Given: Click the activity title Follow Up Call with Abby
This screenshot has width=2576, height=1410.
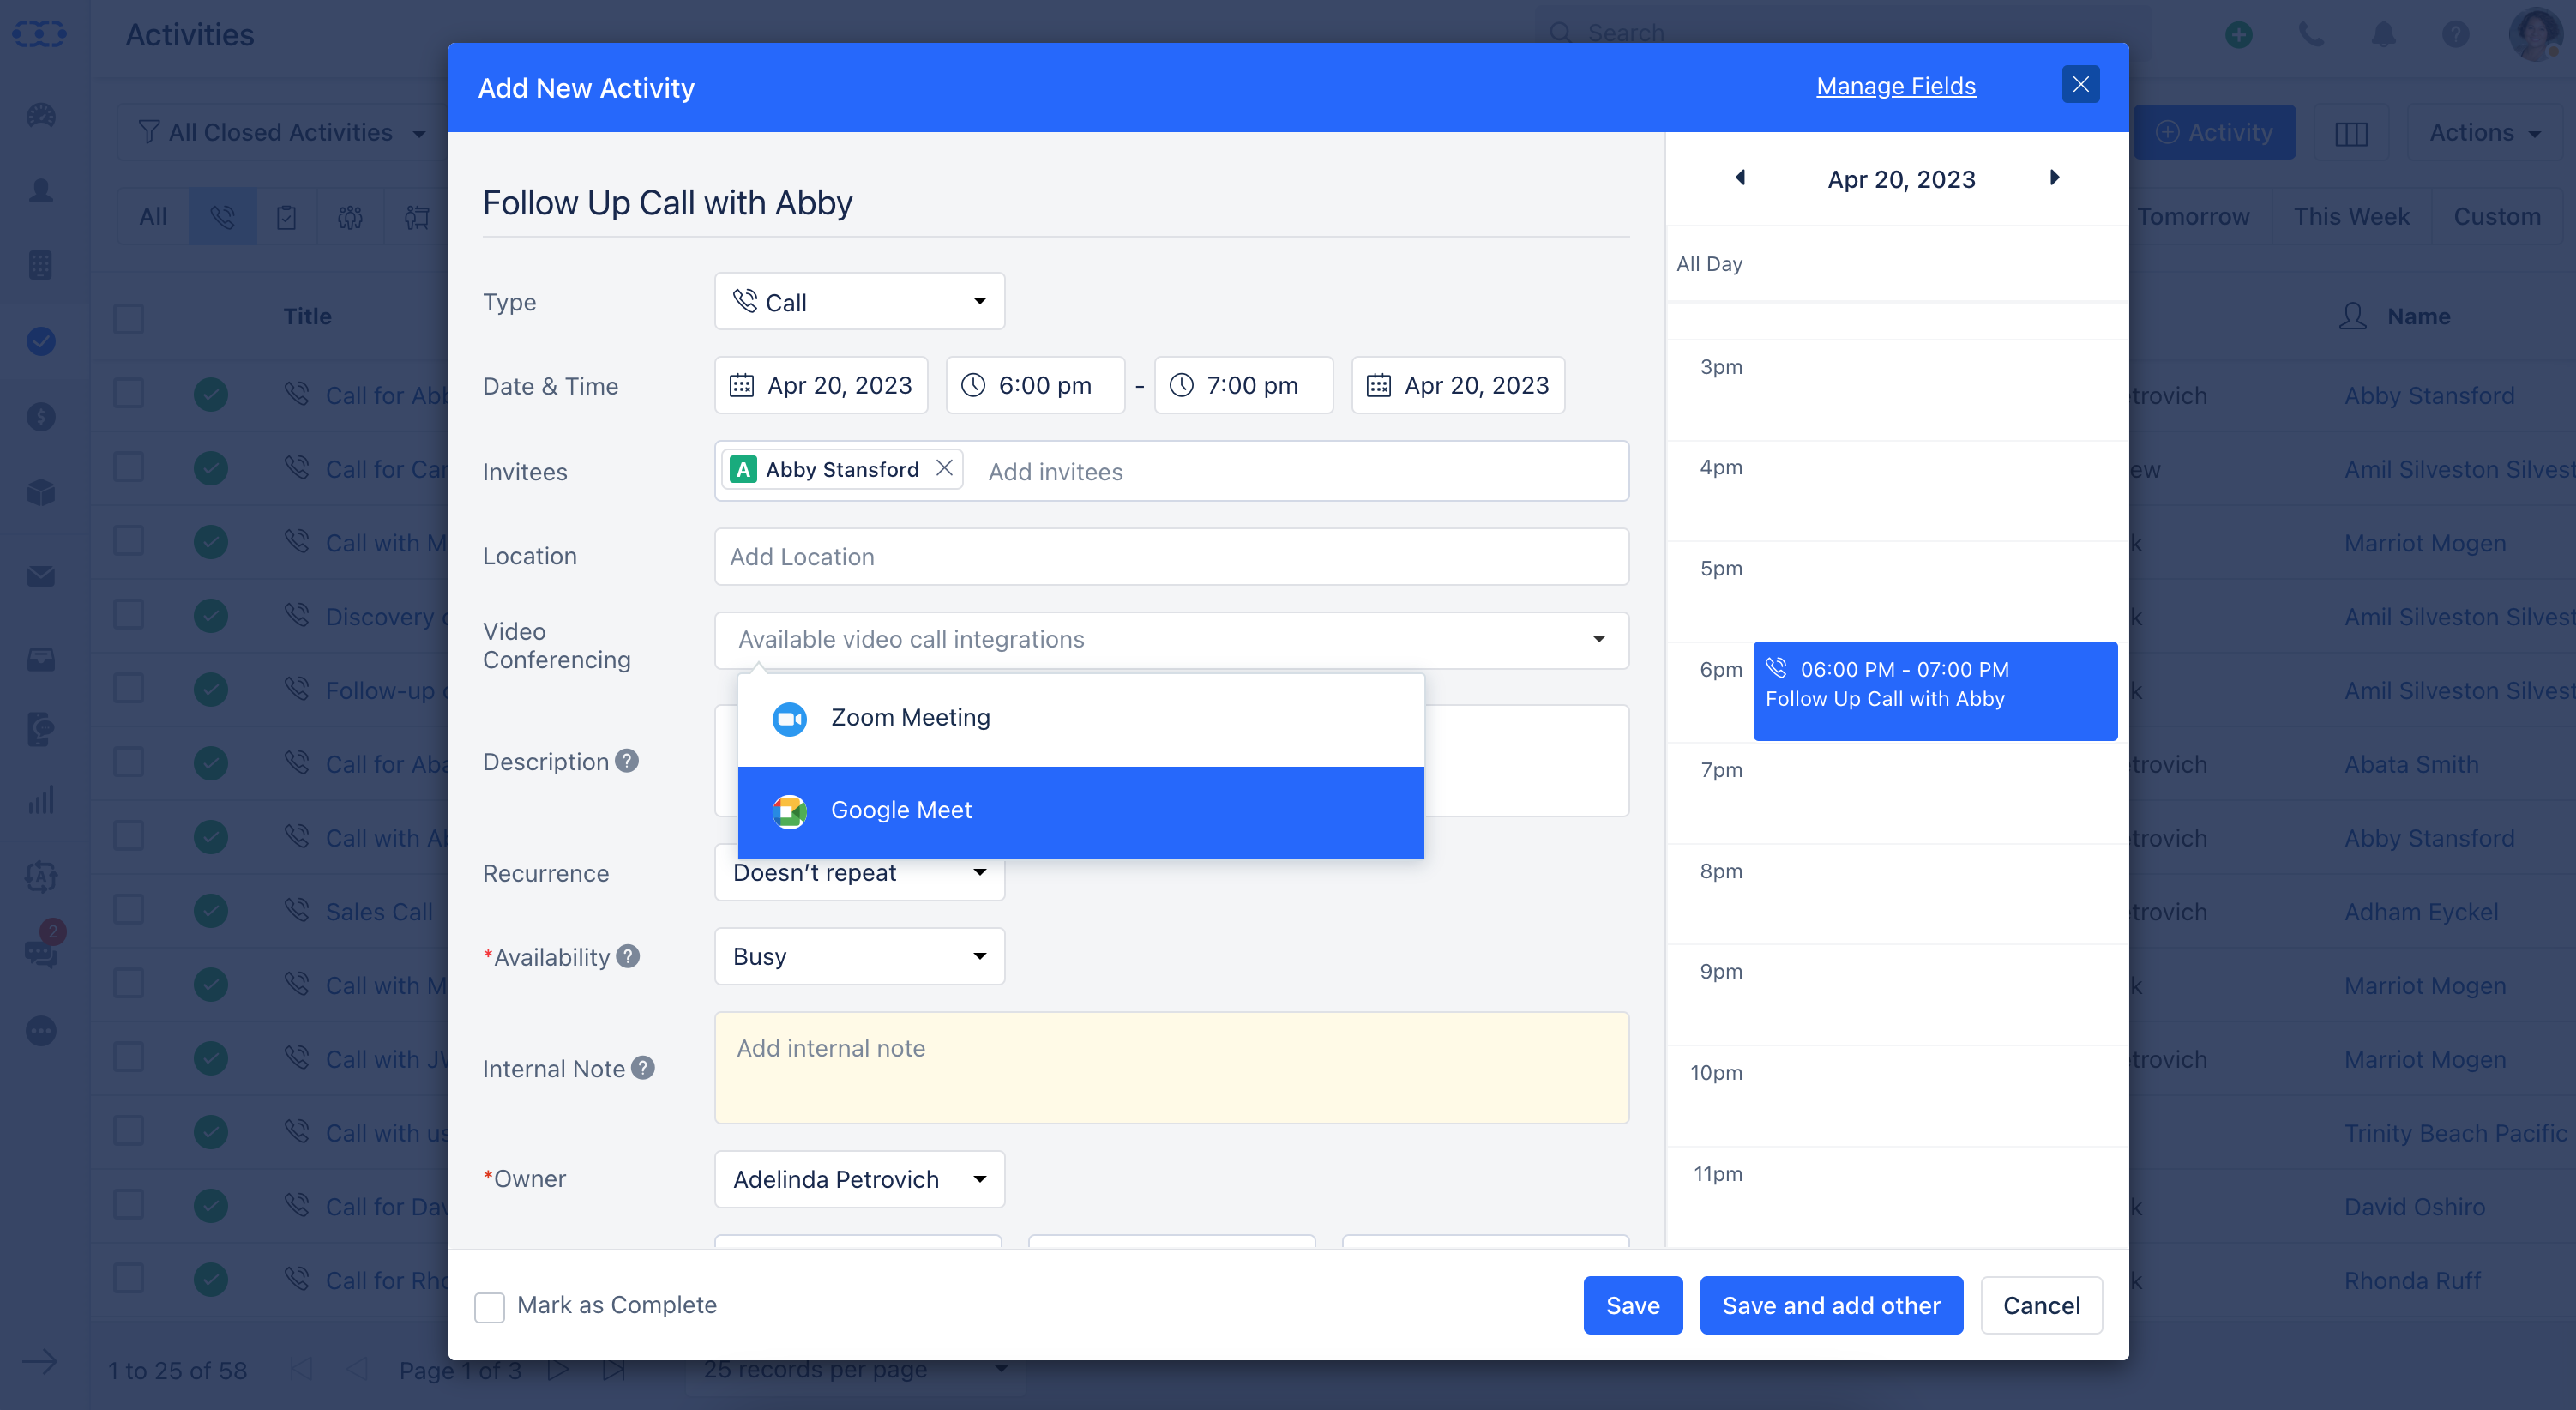Looking at the screenshot, I should tap(667, 203).
